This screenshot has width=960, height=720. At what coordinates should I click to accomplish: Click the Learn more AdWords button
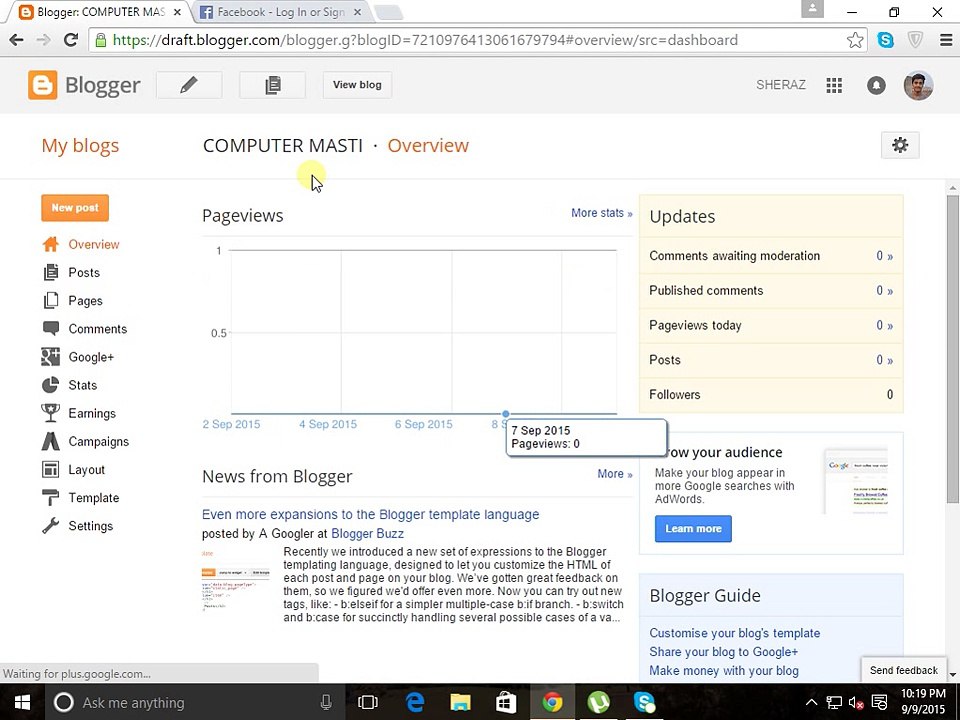pos(693,528)
